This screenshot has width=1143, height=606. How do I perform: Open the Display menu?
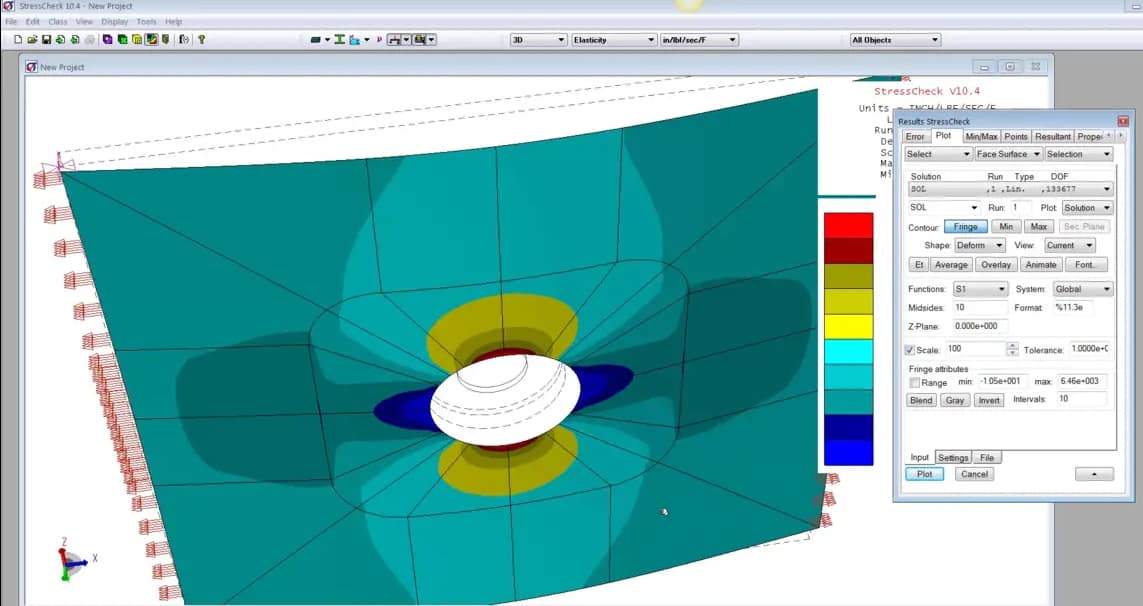tap(113, 20)
